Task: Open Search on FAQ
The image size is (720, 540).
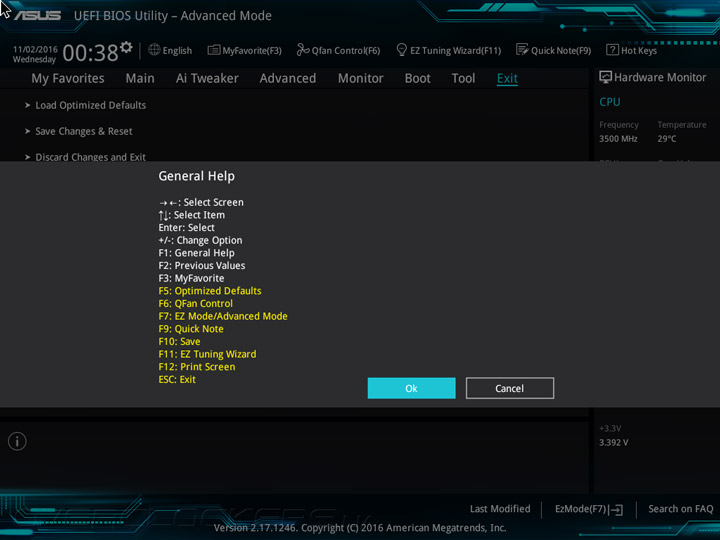Action: 681,509
